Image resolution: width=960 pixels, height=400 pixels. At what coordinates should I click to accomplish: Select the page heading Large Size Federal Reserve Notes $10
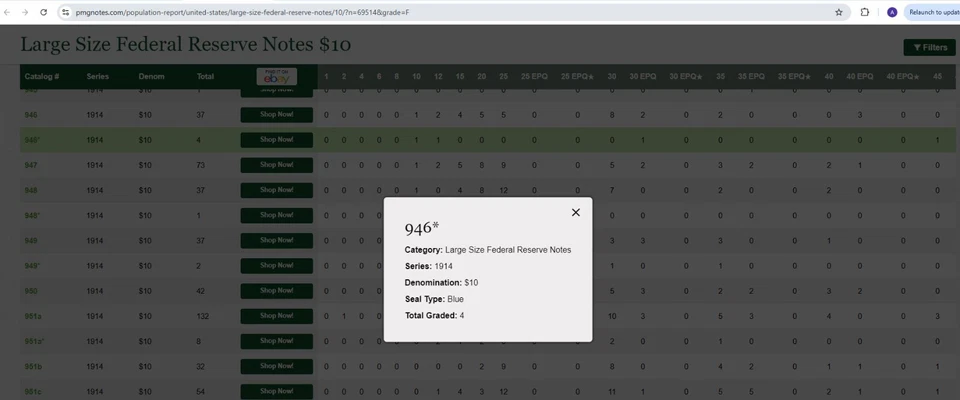pos(186,45)
